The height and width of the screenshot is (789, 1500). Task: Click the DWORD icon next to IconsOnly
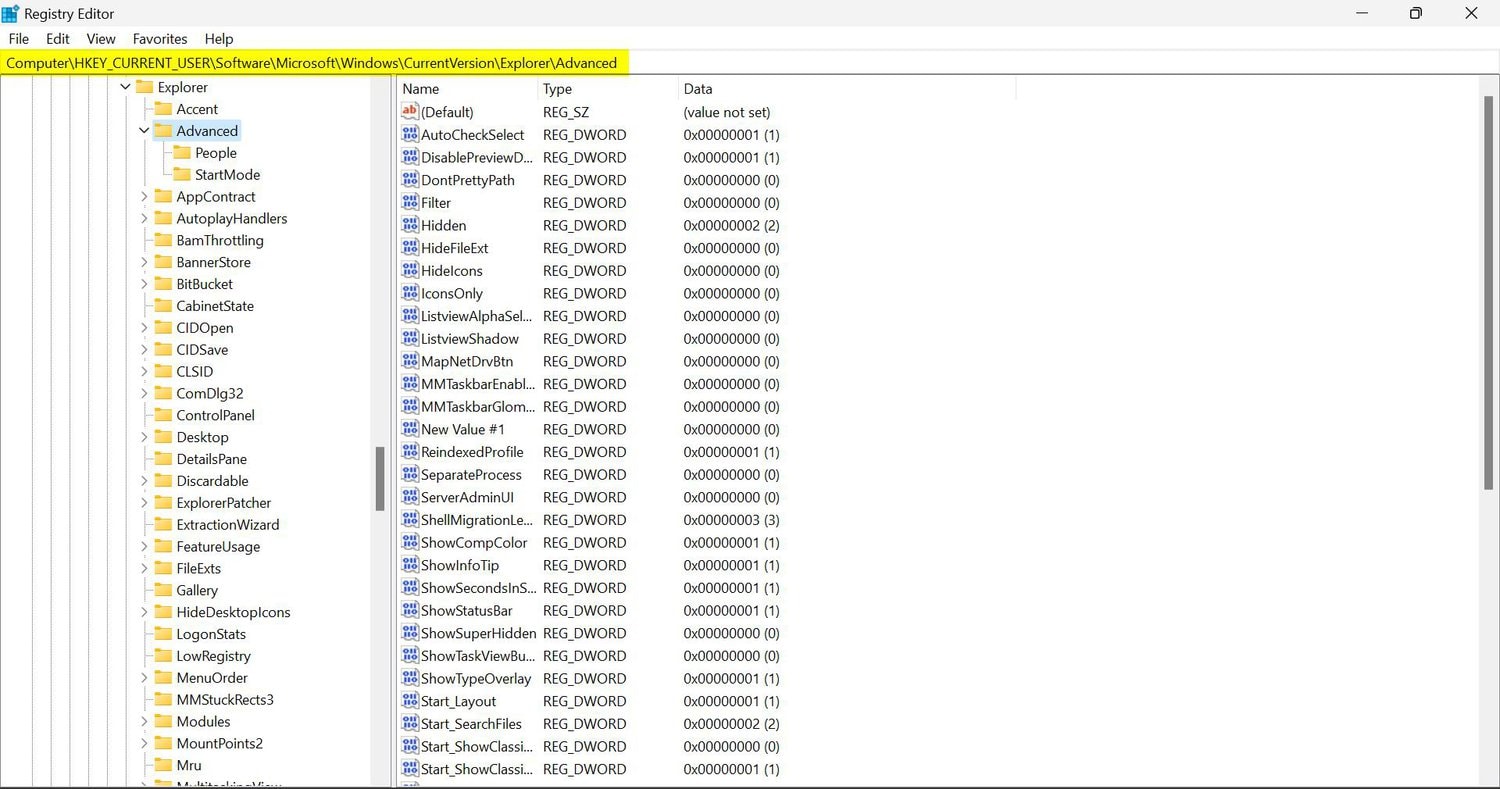click(x=409, y=293)
